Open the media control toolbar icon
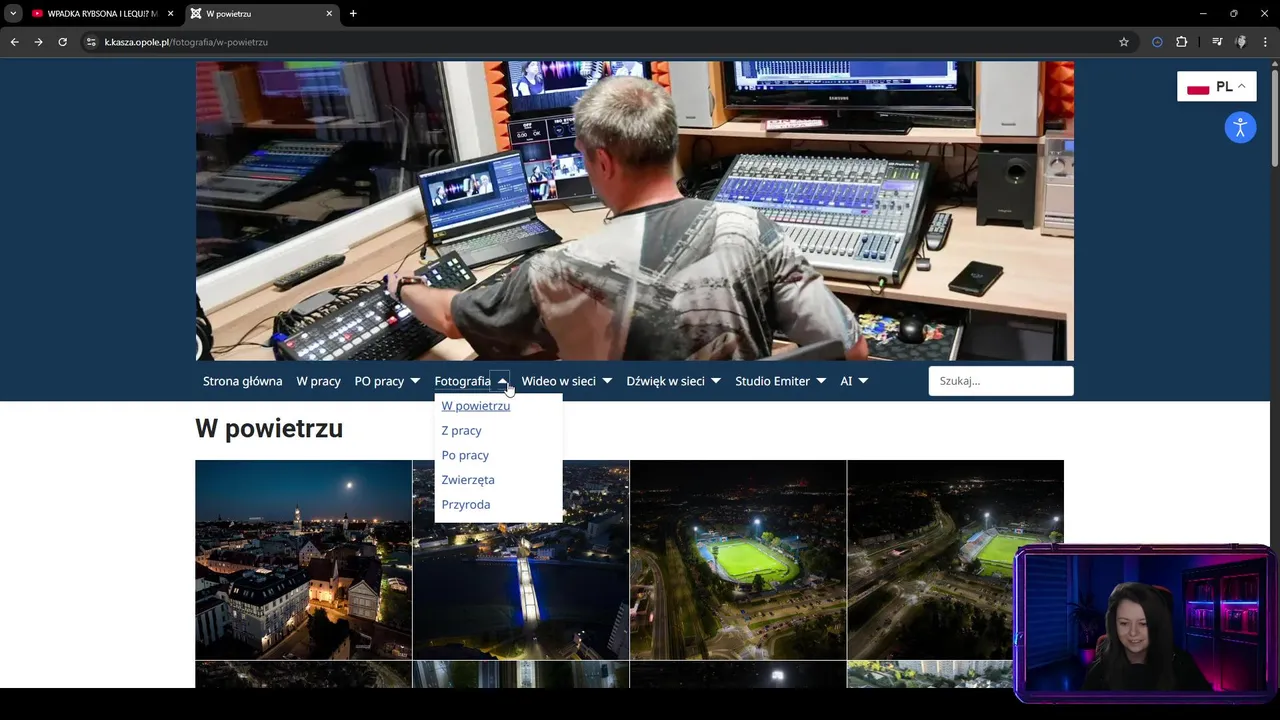 [1217, 42]
